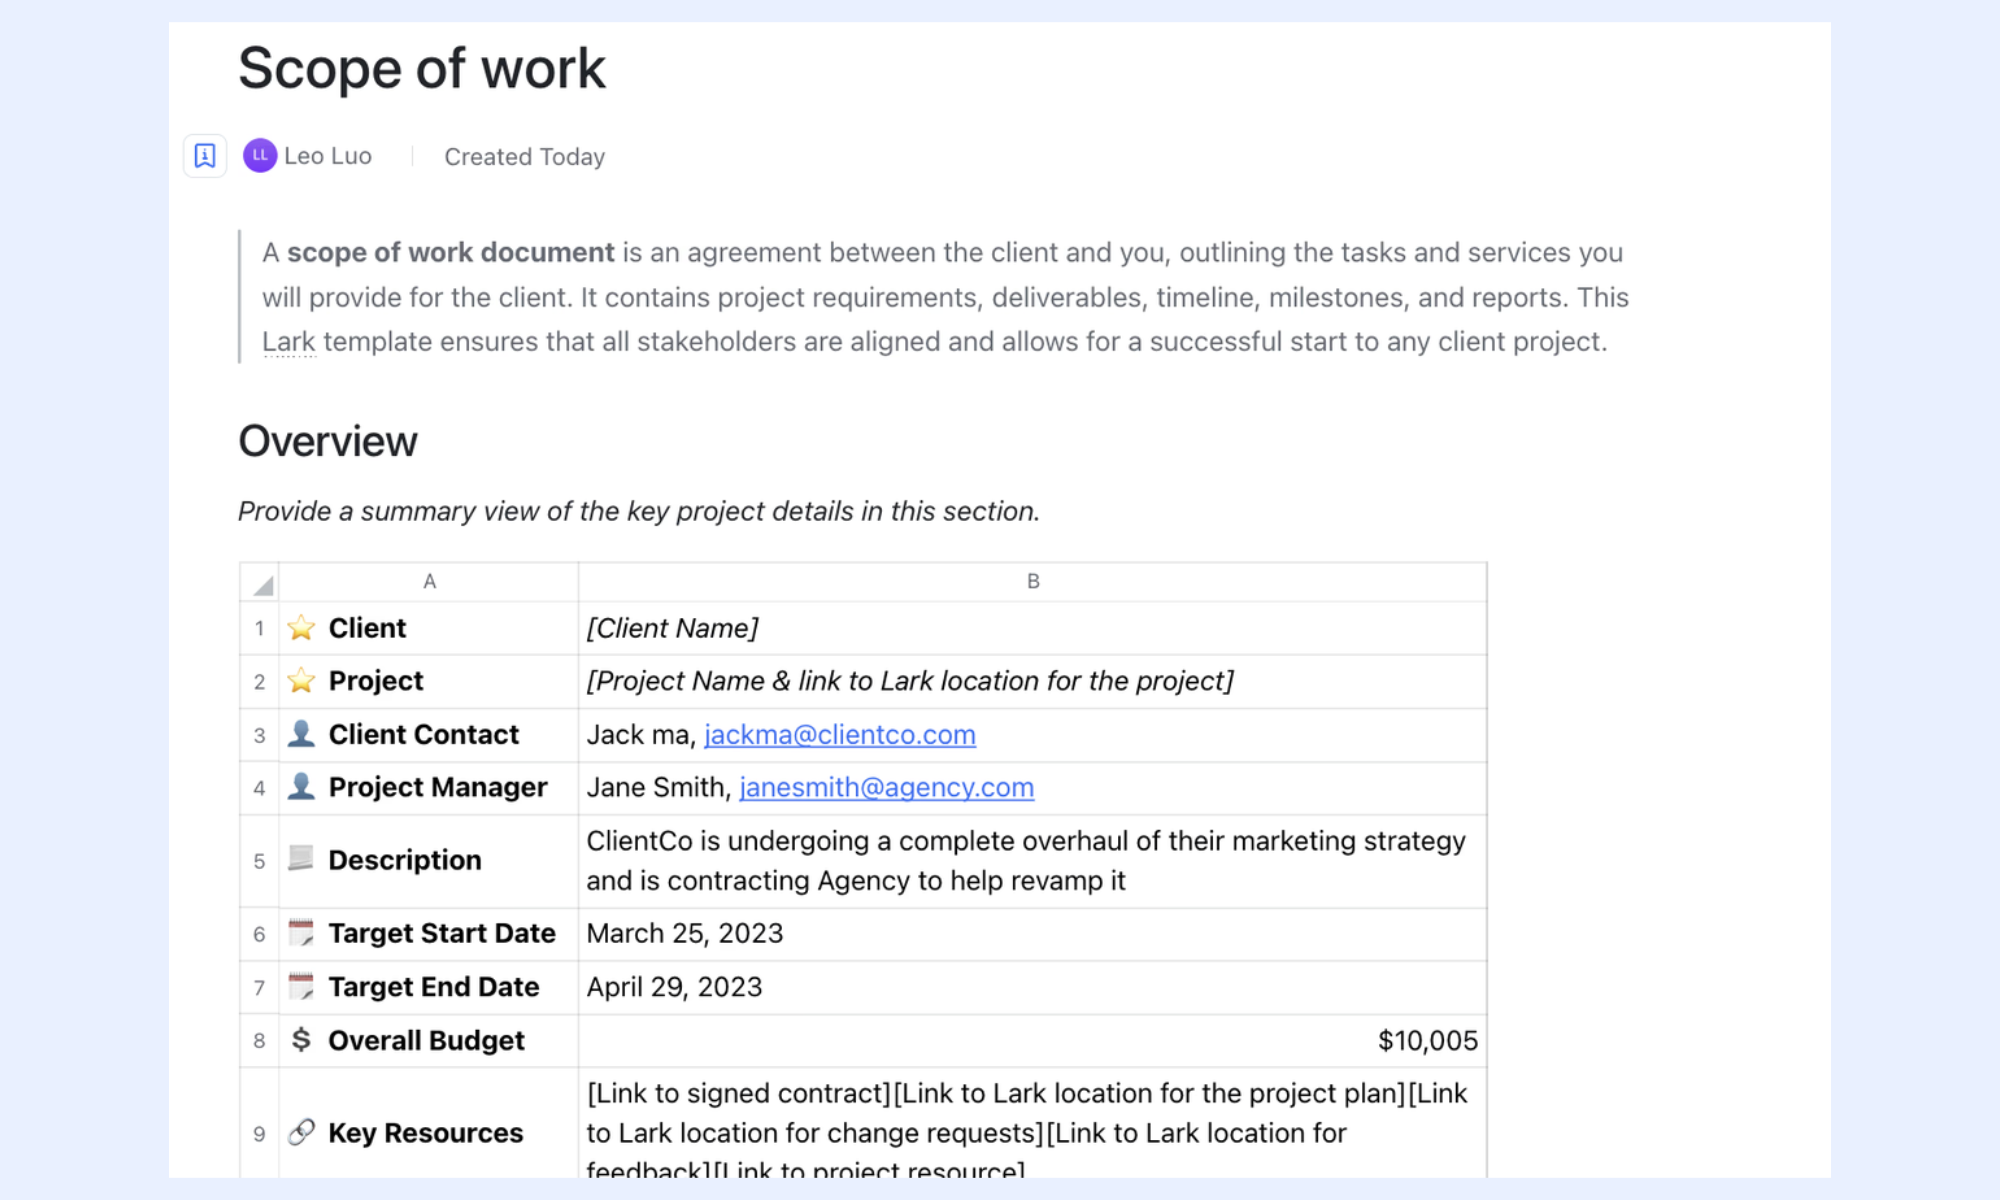
Task: Select column A header in the table
Action: click(x=429, y=582)
